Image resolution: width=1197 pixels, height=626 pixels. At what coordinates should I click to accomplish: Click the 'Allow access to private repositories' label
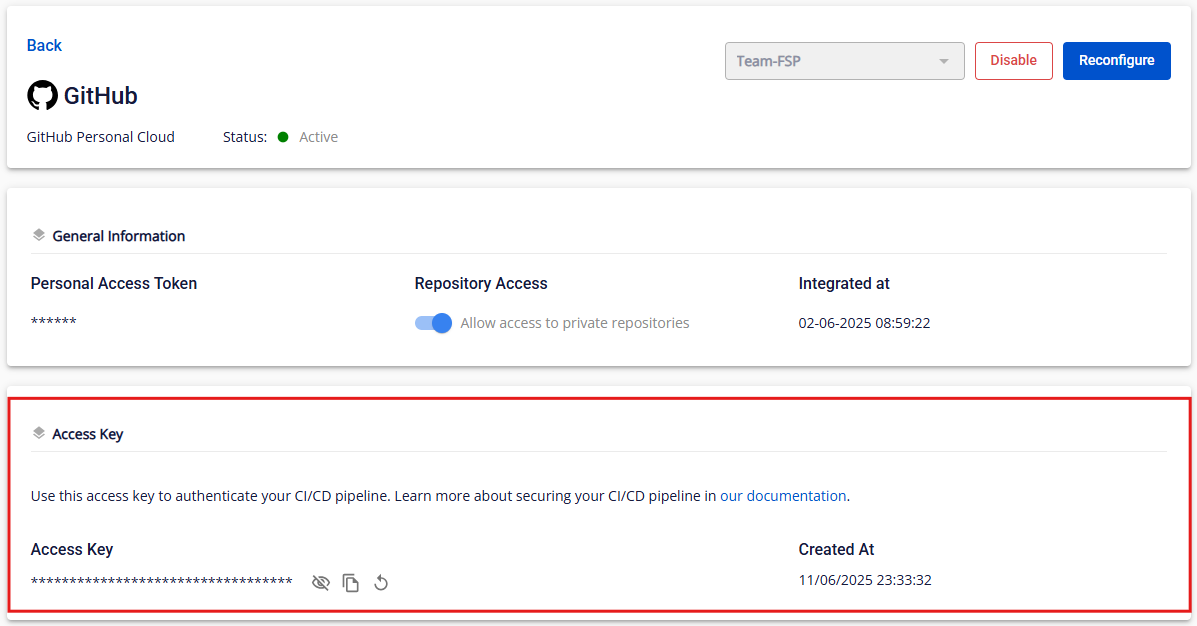point(574,323)
